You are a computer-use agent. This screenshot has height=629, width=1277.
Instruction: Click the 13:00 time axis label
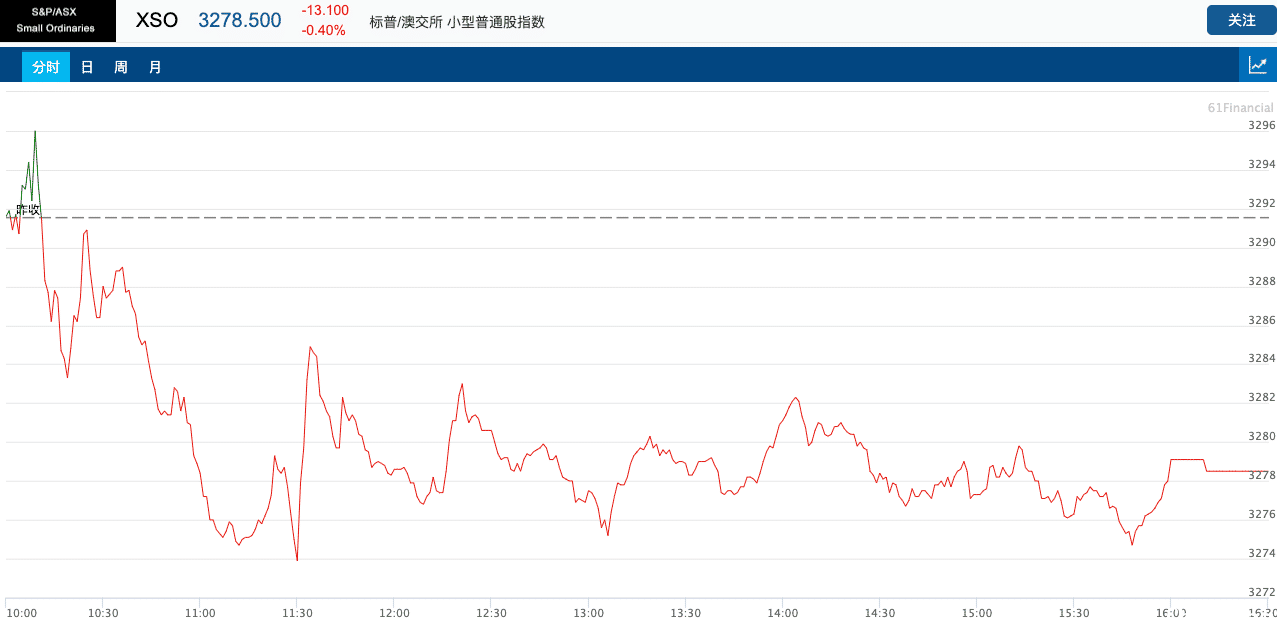588,613
